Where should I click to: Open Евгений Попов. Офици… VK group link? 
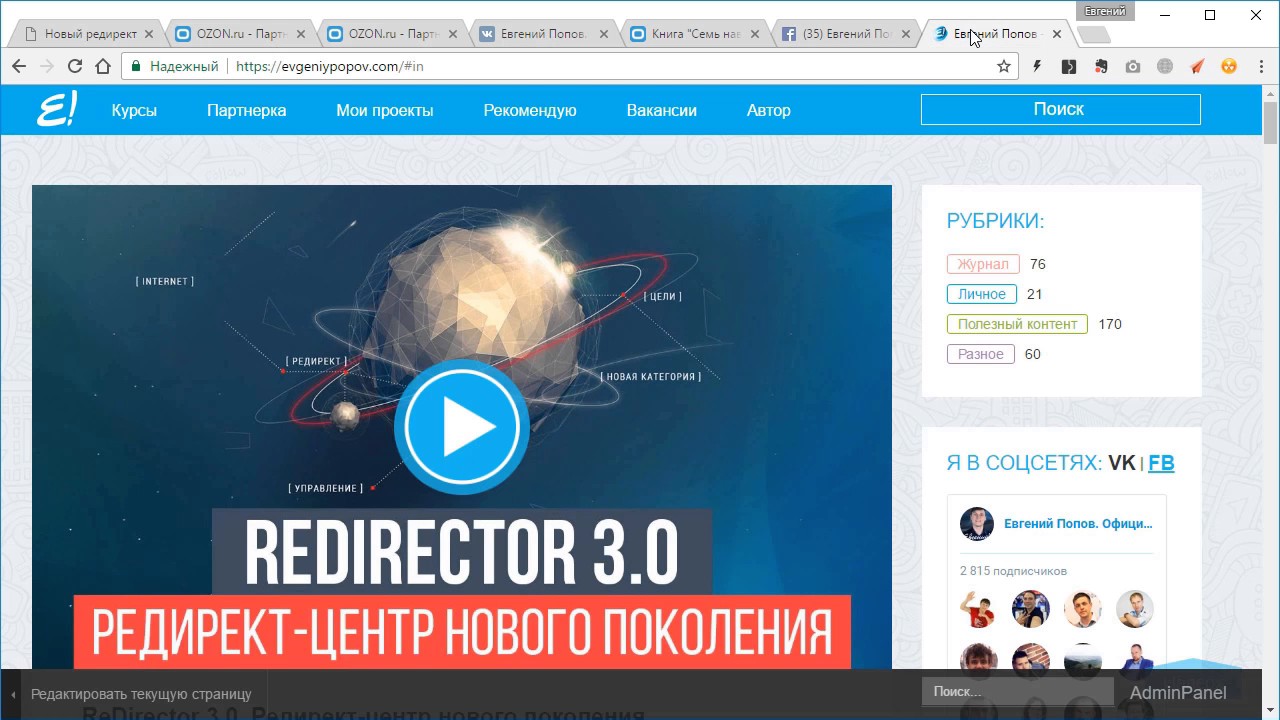(1078, 523)
